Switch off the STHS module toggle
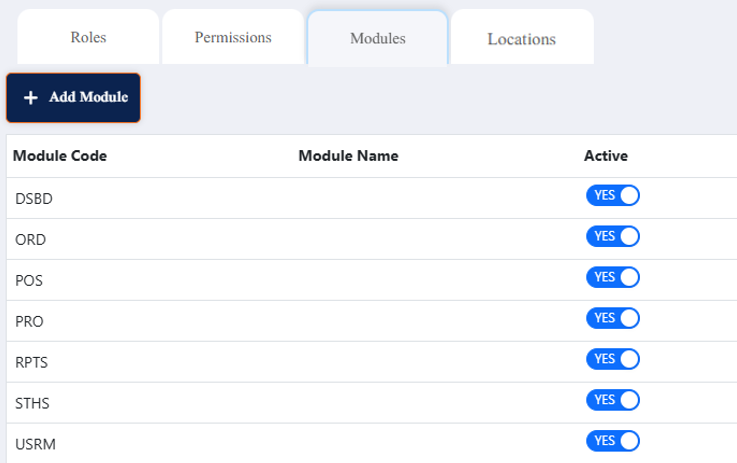 [612, 400]
